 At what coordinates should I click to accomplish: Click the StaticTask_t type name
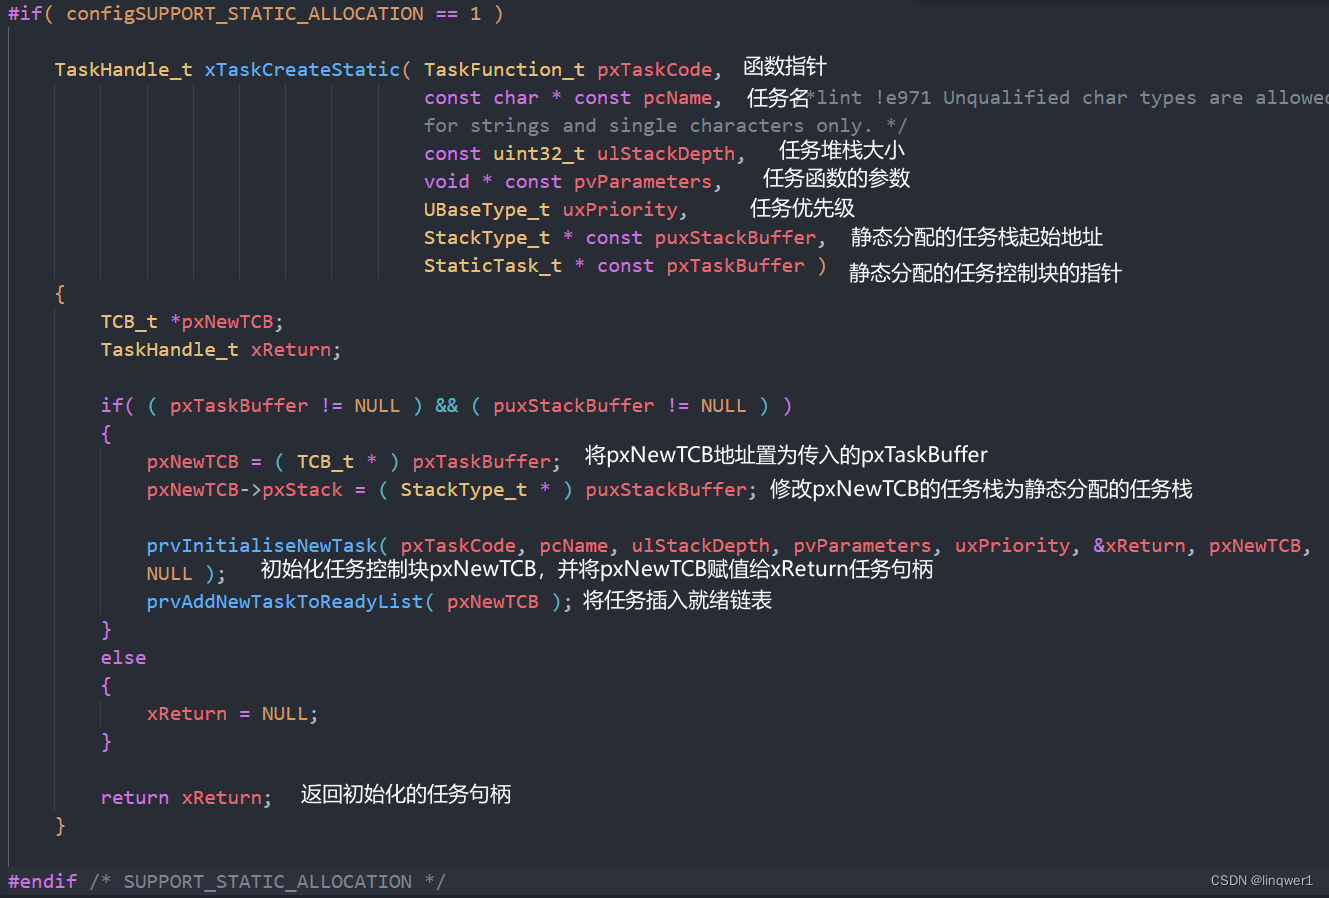click(493, 266)
